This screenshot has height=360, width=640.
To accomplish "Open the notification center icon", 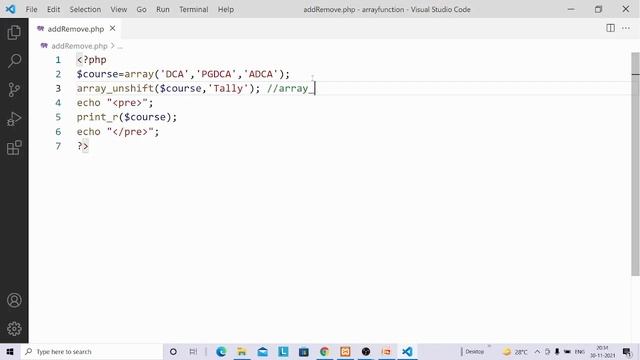I will click(x=627, y=351).
